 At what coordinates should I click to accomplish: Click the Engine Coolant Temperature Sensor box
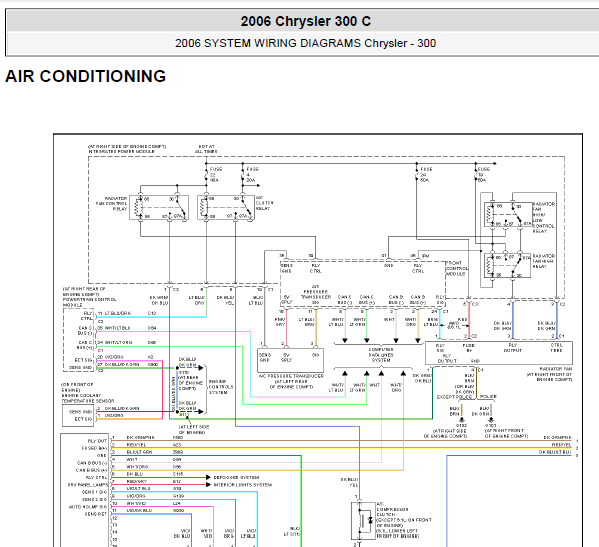tap(78, 416)
